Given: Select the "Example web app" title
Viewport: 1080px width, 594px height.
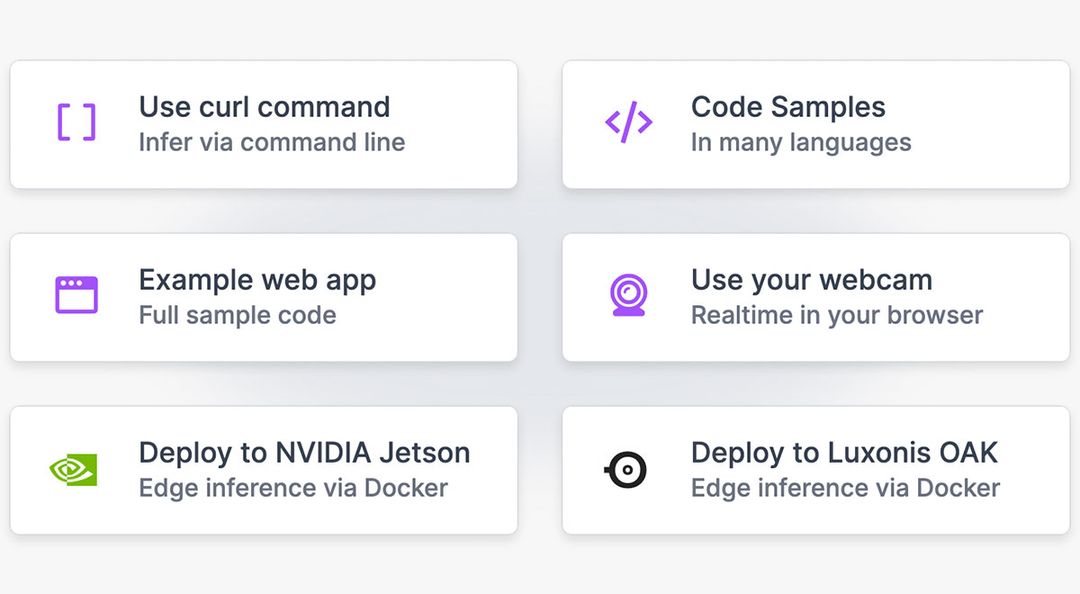Looking at the screenshot, I should [x=257, y=280].
